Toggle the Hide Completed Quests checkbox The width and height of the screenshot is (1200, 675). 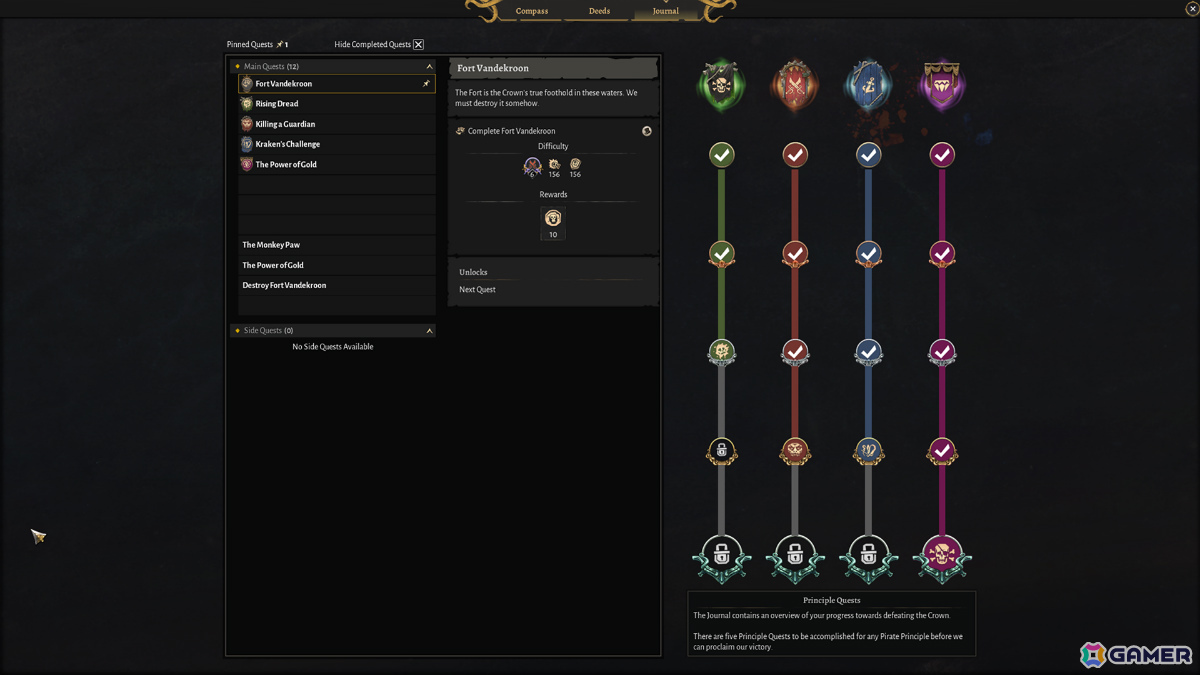[x=418, y=45]
